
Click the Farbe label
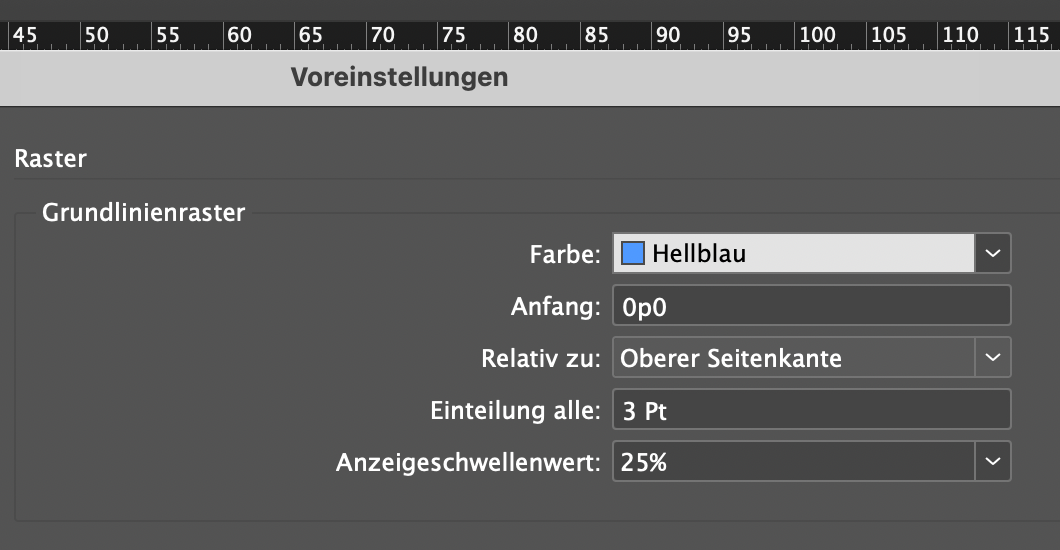point(565,255)
